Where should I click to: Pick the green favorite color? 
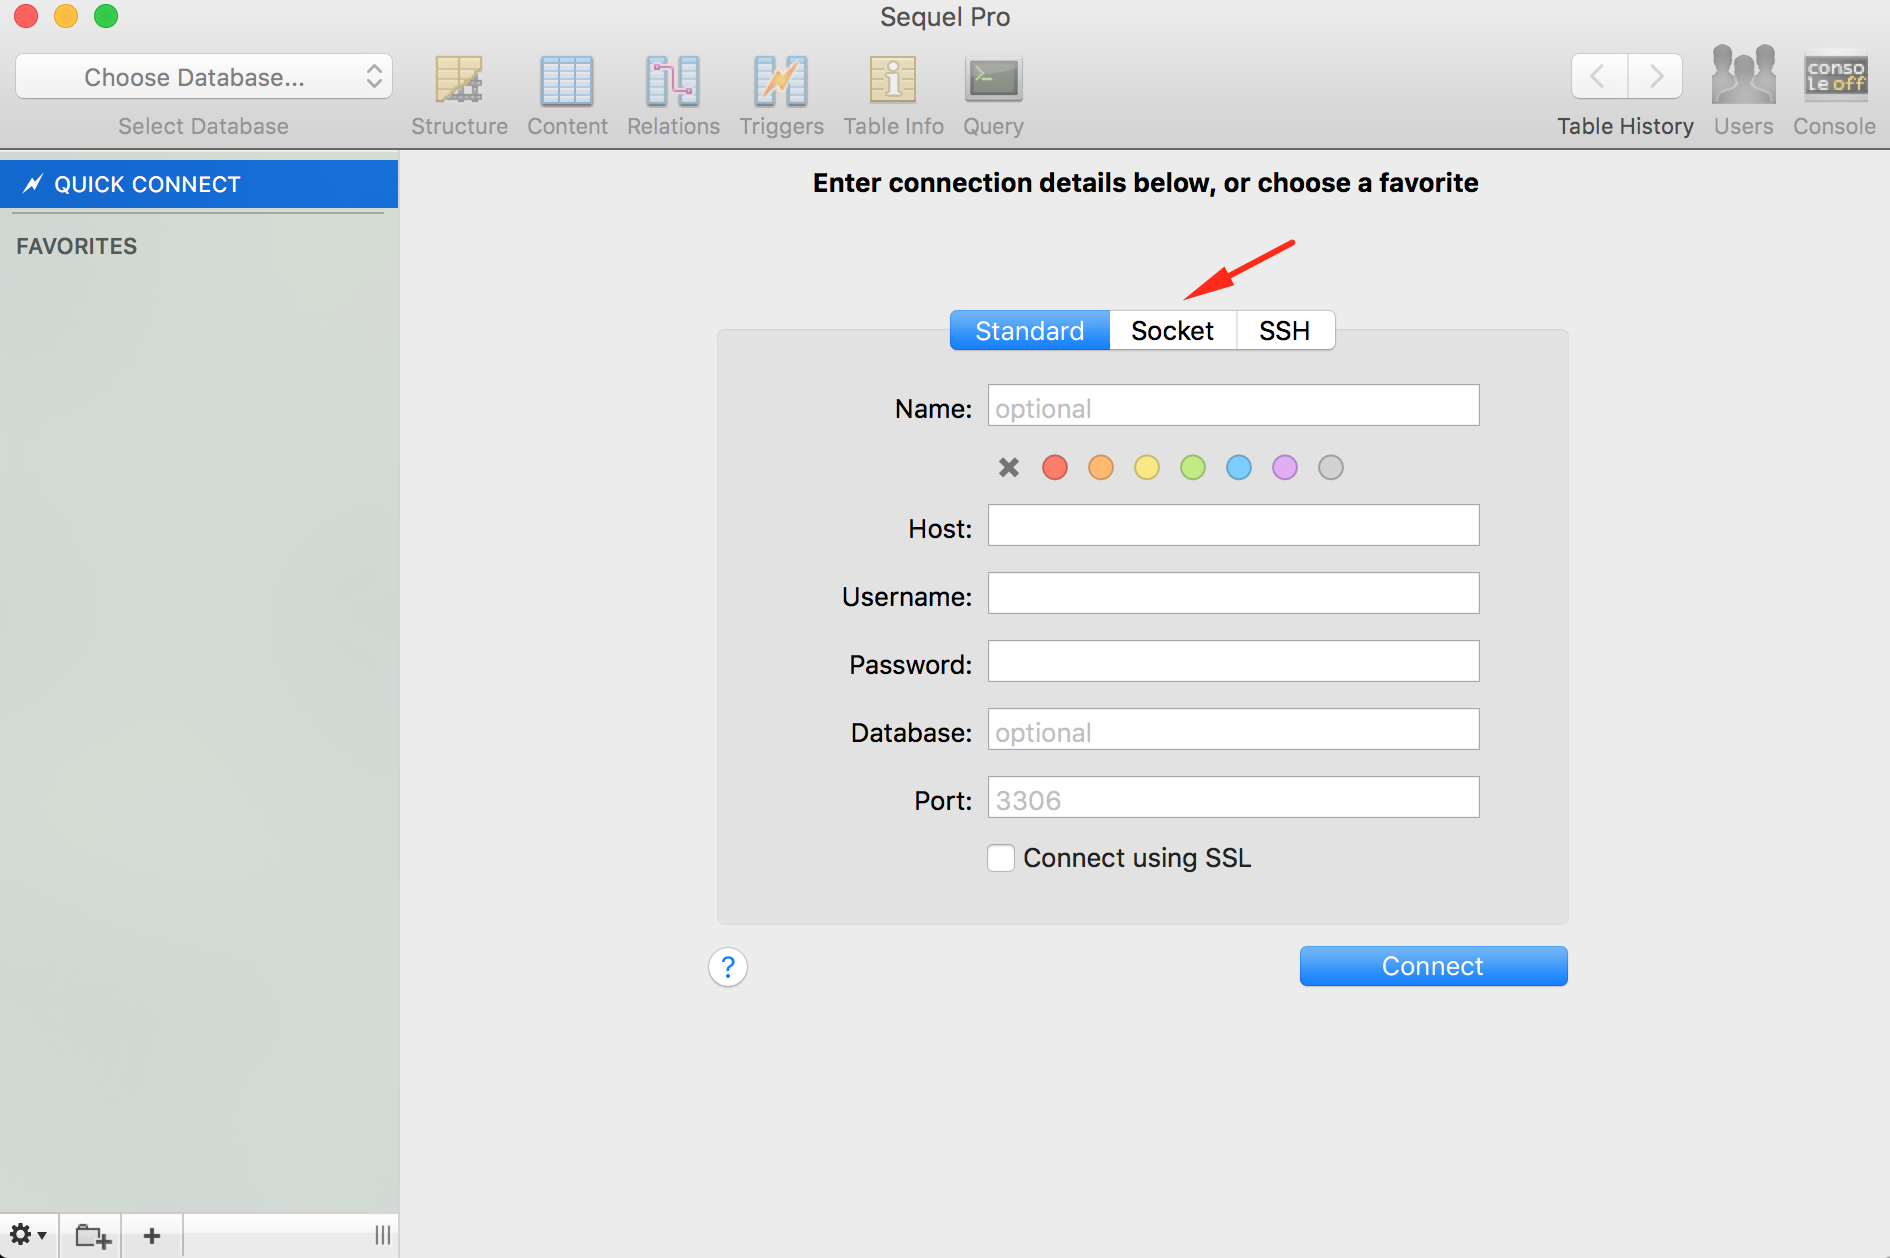point(1193,467)
